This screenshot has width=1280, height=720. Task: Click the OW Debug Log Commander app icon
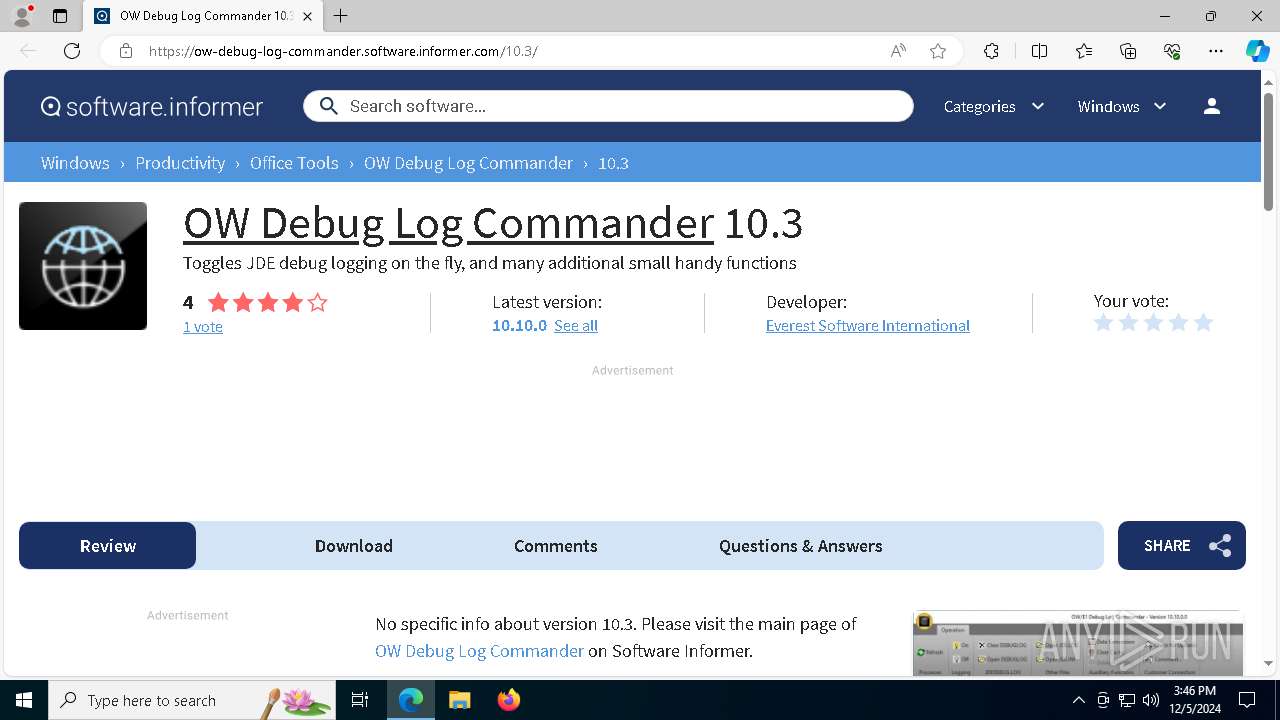tap(83, 266)
